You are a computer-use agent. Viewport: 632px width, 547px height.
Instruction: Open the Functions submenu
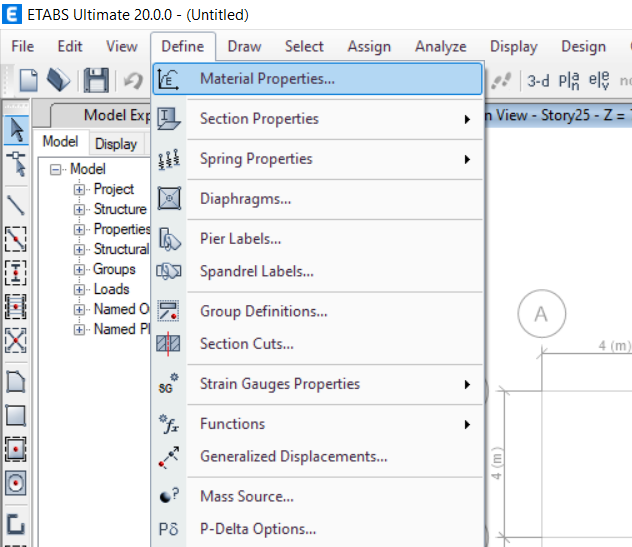[317, 424]
